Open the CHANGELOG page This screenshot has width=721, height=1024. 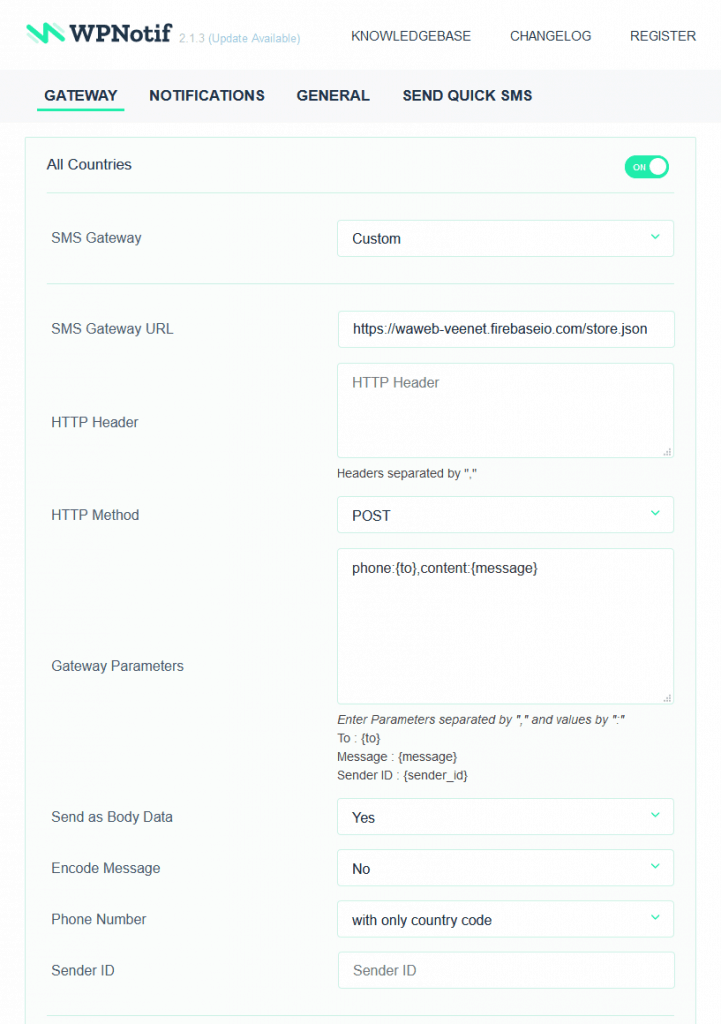[550, 35]
